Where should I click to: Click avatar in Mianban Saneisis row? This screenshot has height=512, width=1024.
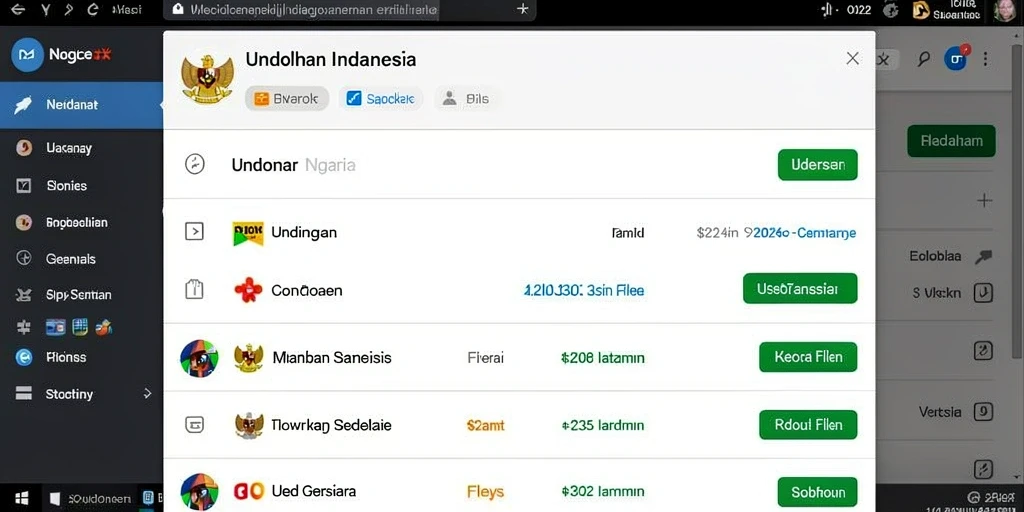click(199, 358)
